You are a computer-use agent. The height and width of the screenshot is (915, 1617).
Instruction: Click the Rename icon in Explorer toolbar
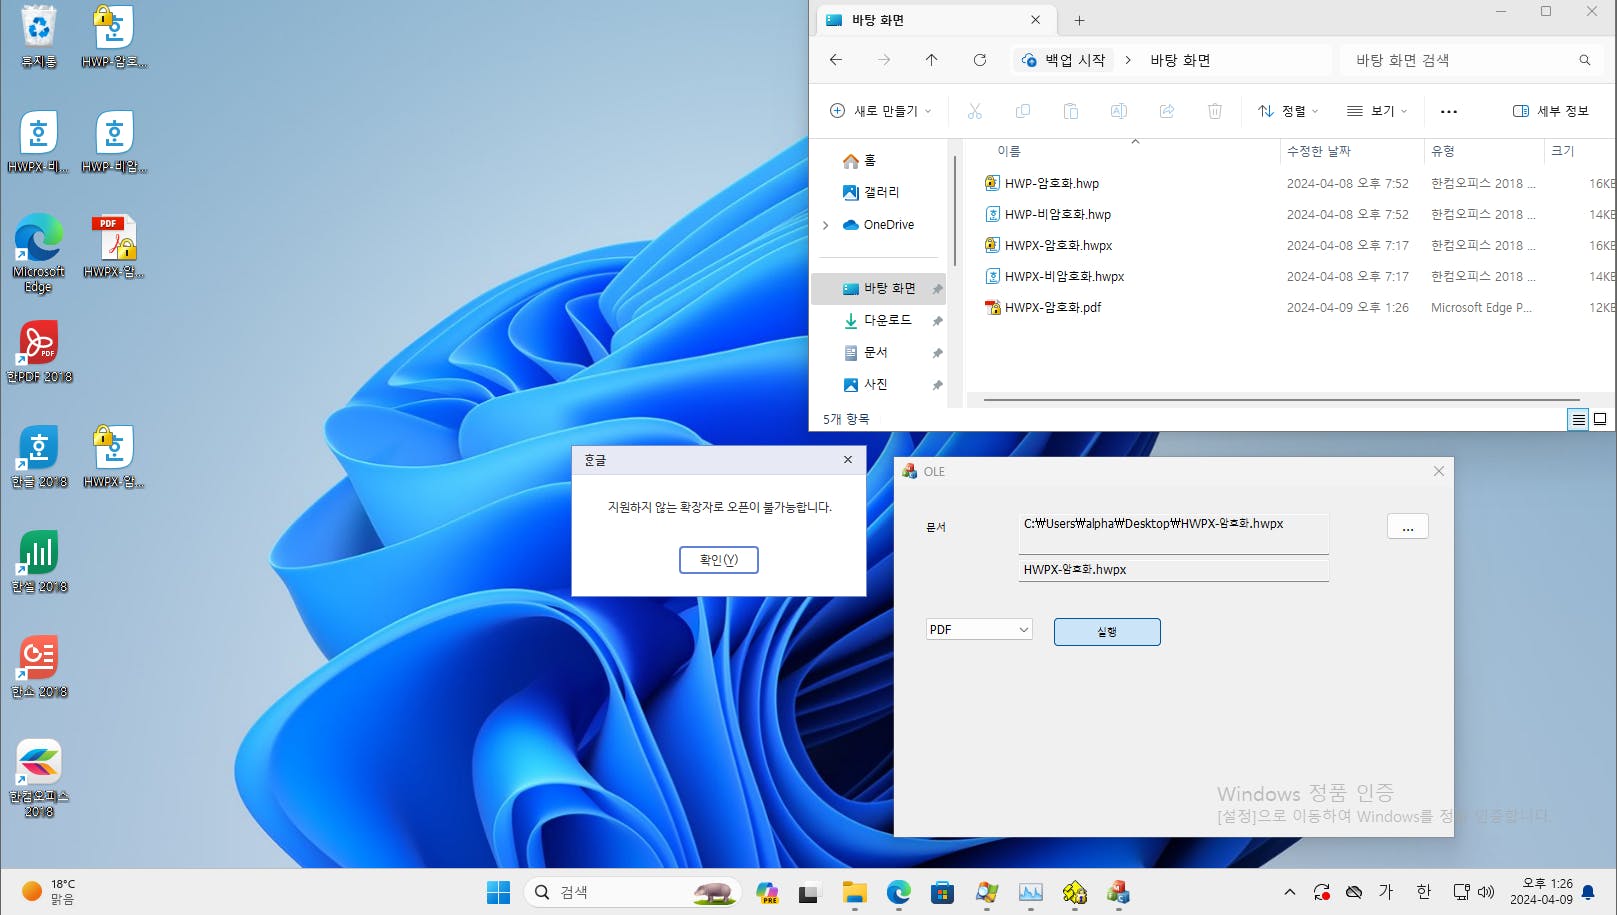[1119, 111]
